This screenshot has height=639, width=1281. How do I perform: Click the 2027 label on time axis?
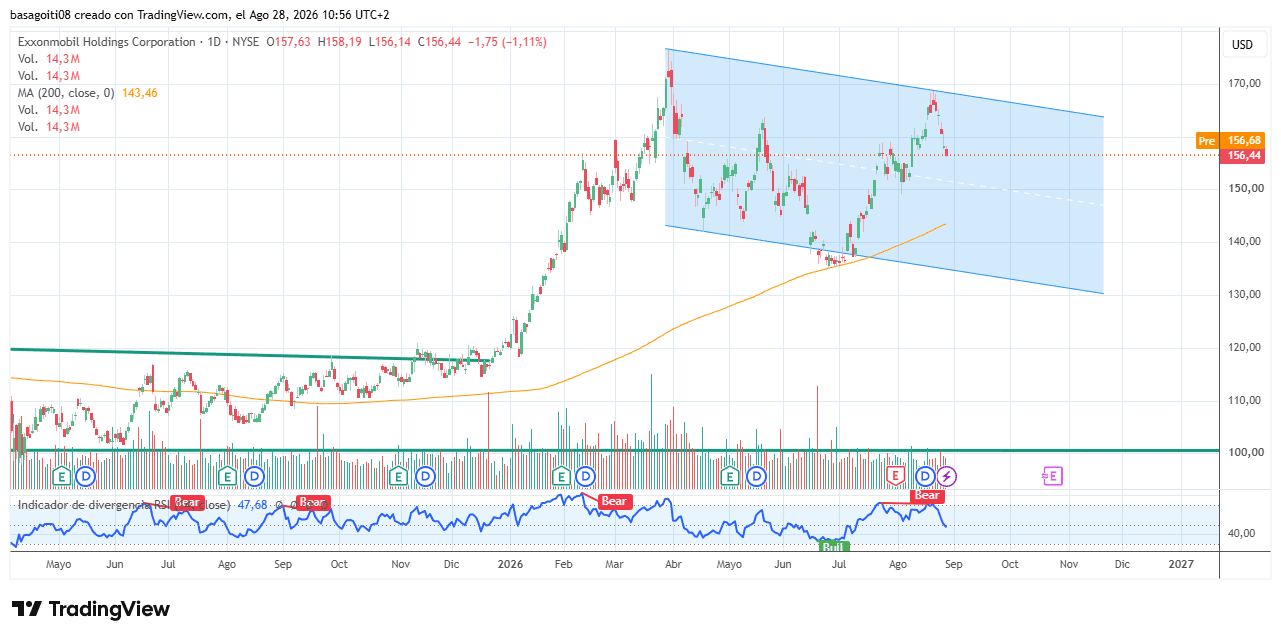pyautogui.click(x=1182, y=564)
